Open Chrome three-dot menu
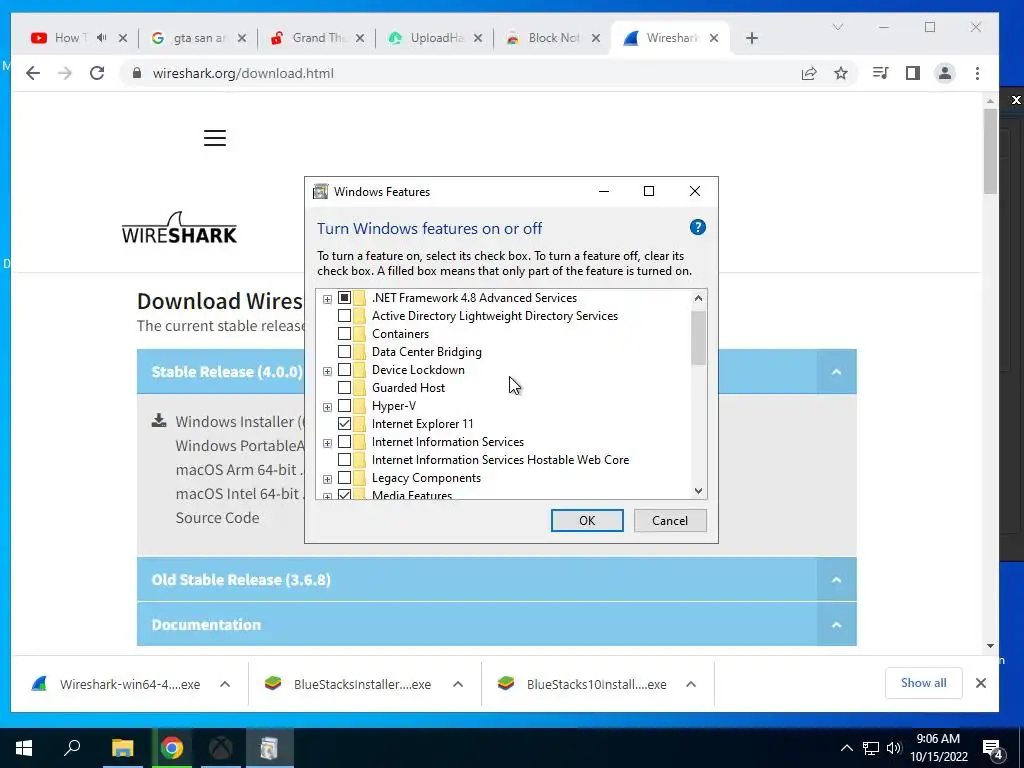Screen dimensions: 1024x768 [977, 73]
